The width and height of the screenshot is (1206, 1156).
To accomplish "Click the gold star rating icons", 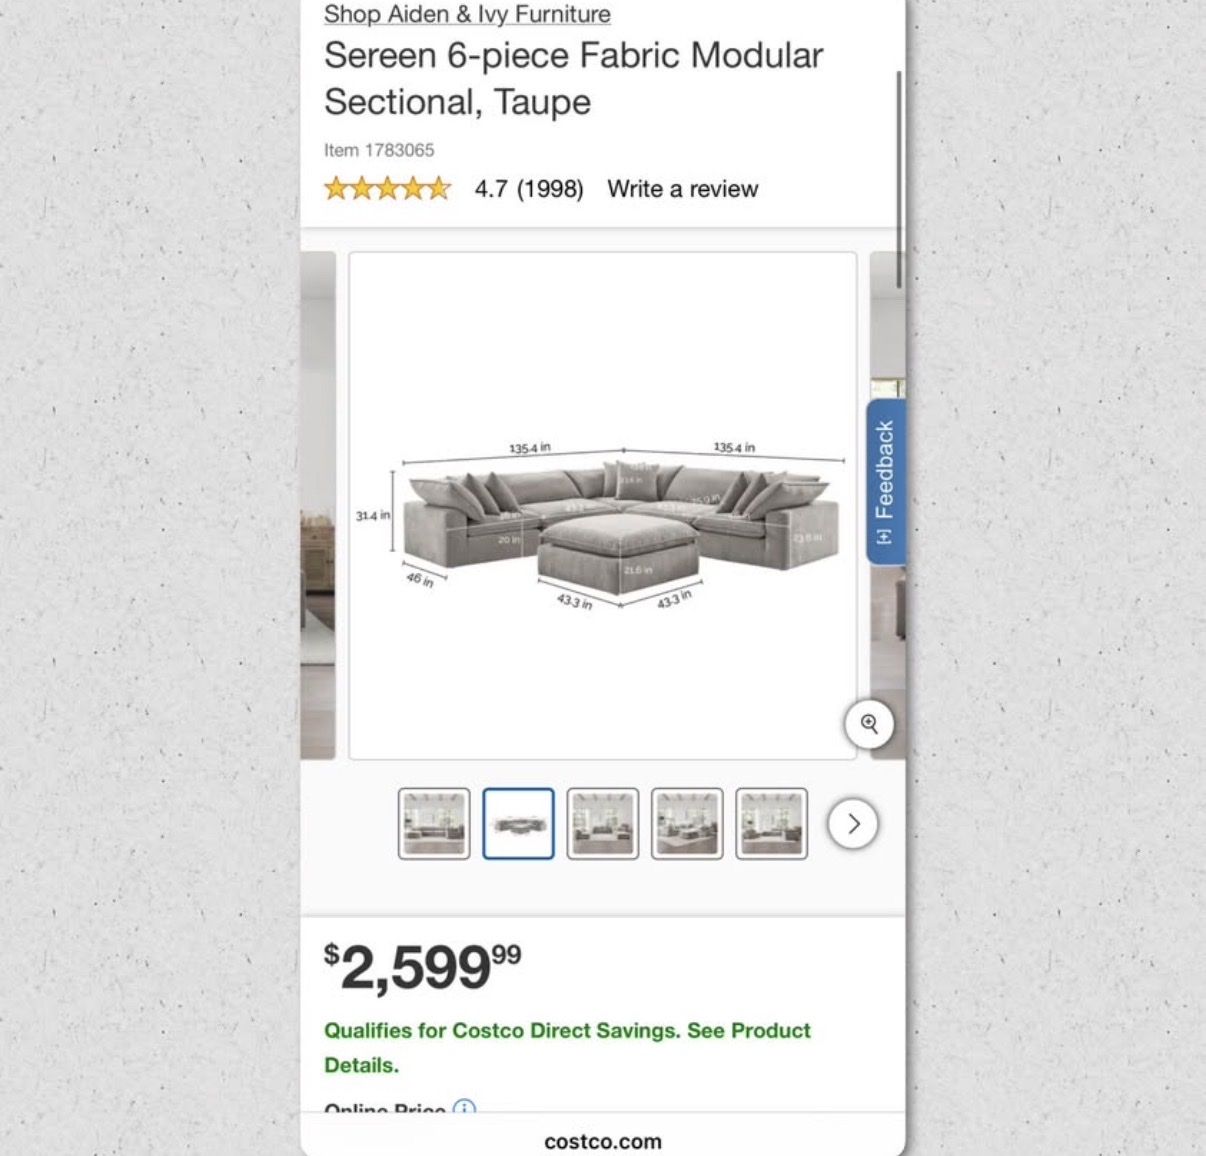I will click(x=387, y=188).
